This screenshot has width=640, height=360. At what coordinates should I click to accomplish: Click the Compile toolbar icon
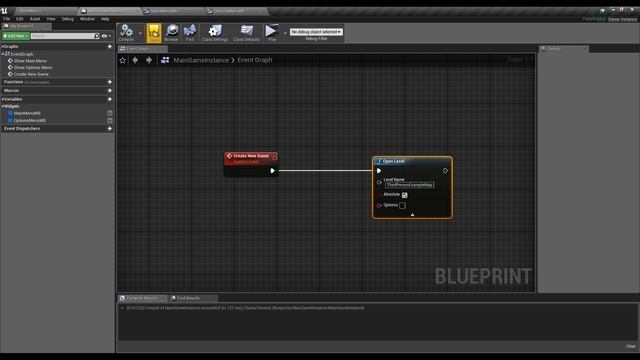pos(127,33)
